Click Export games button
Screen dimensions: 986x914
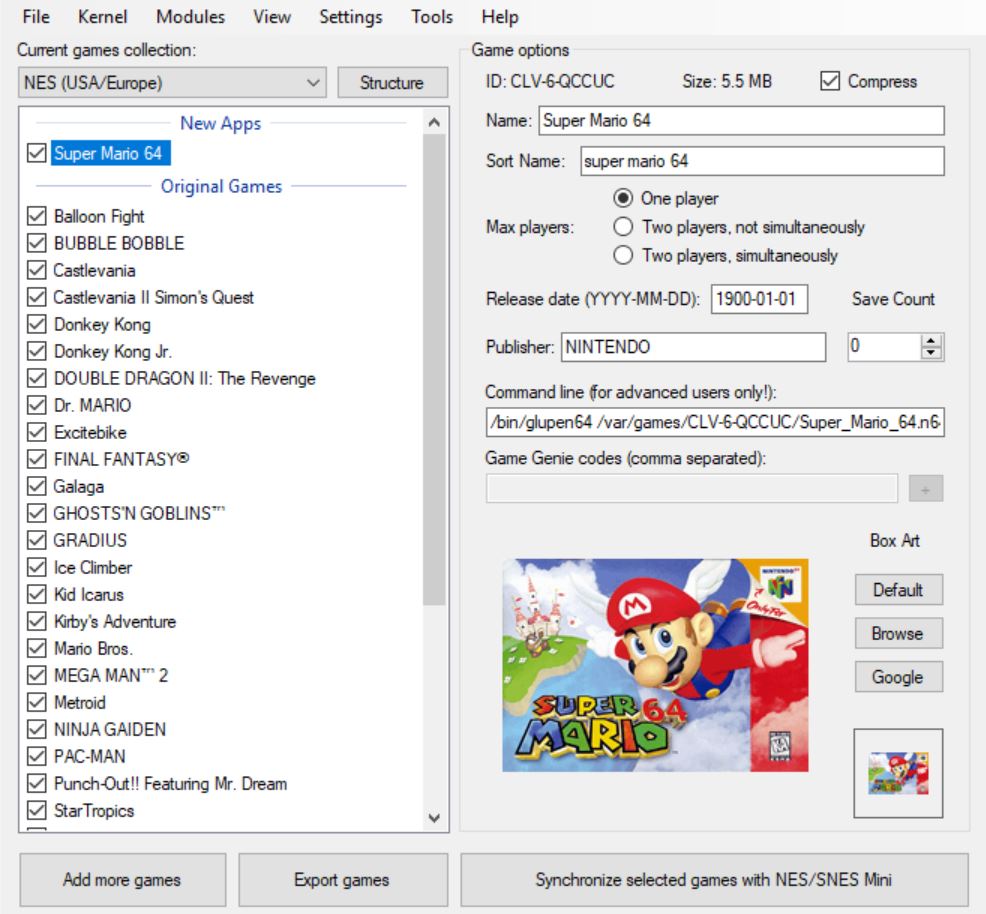tap(343, 880)
